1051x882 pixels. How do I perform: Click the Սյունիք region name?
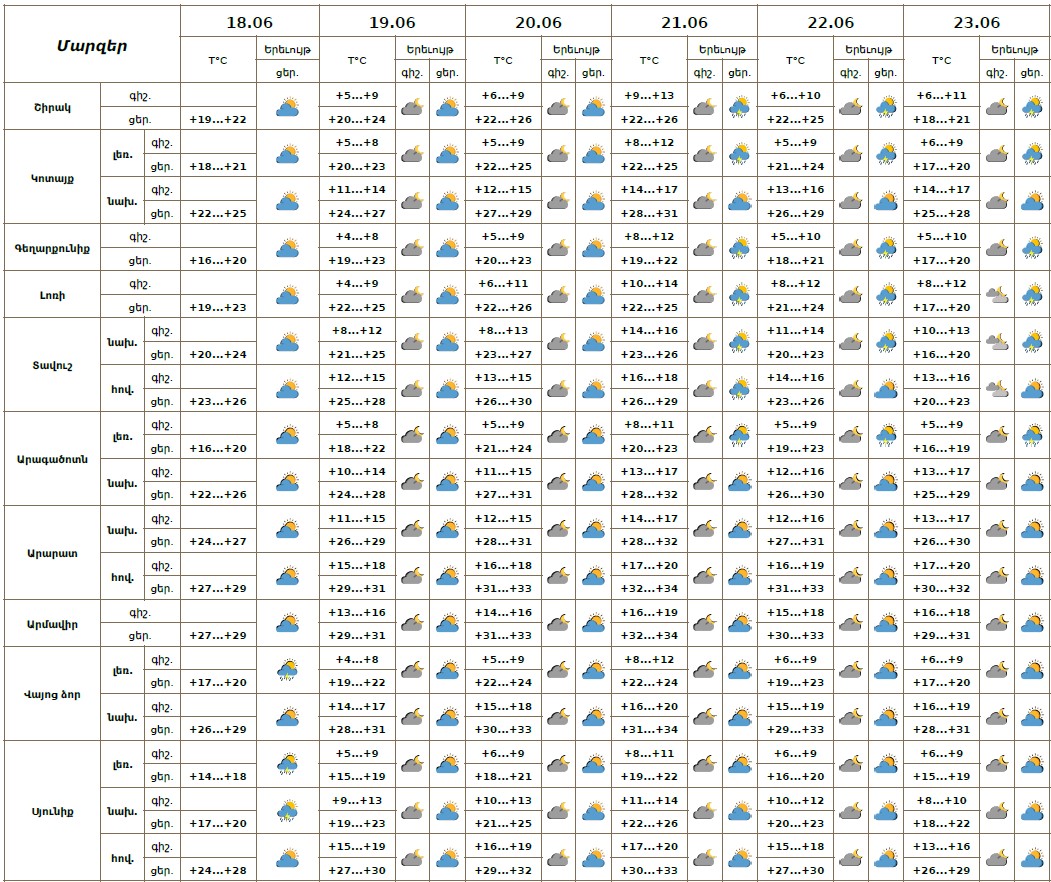pos(52,811)
